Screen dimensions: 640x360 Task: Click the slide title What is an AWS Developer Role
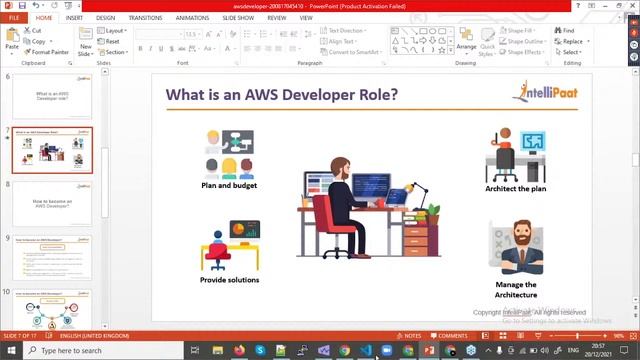(282, 95)
